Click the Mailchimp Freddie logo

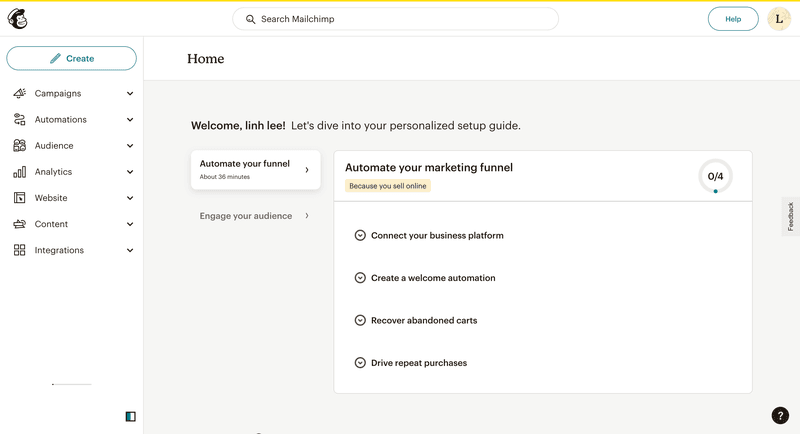(x=18, y=19)
